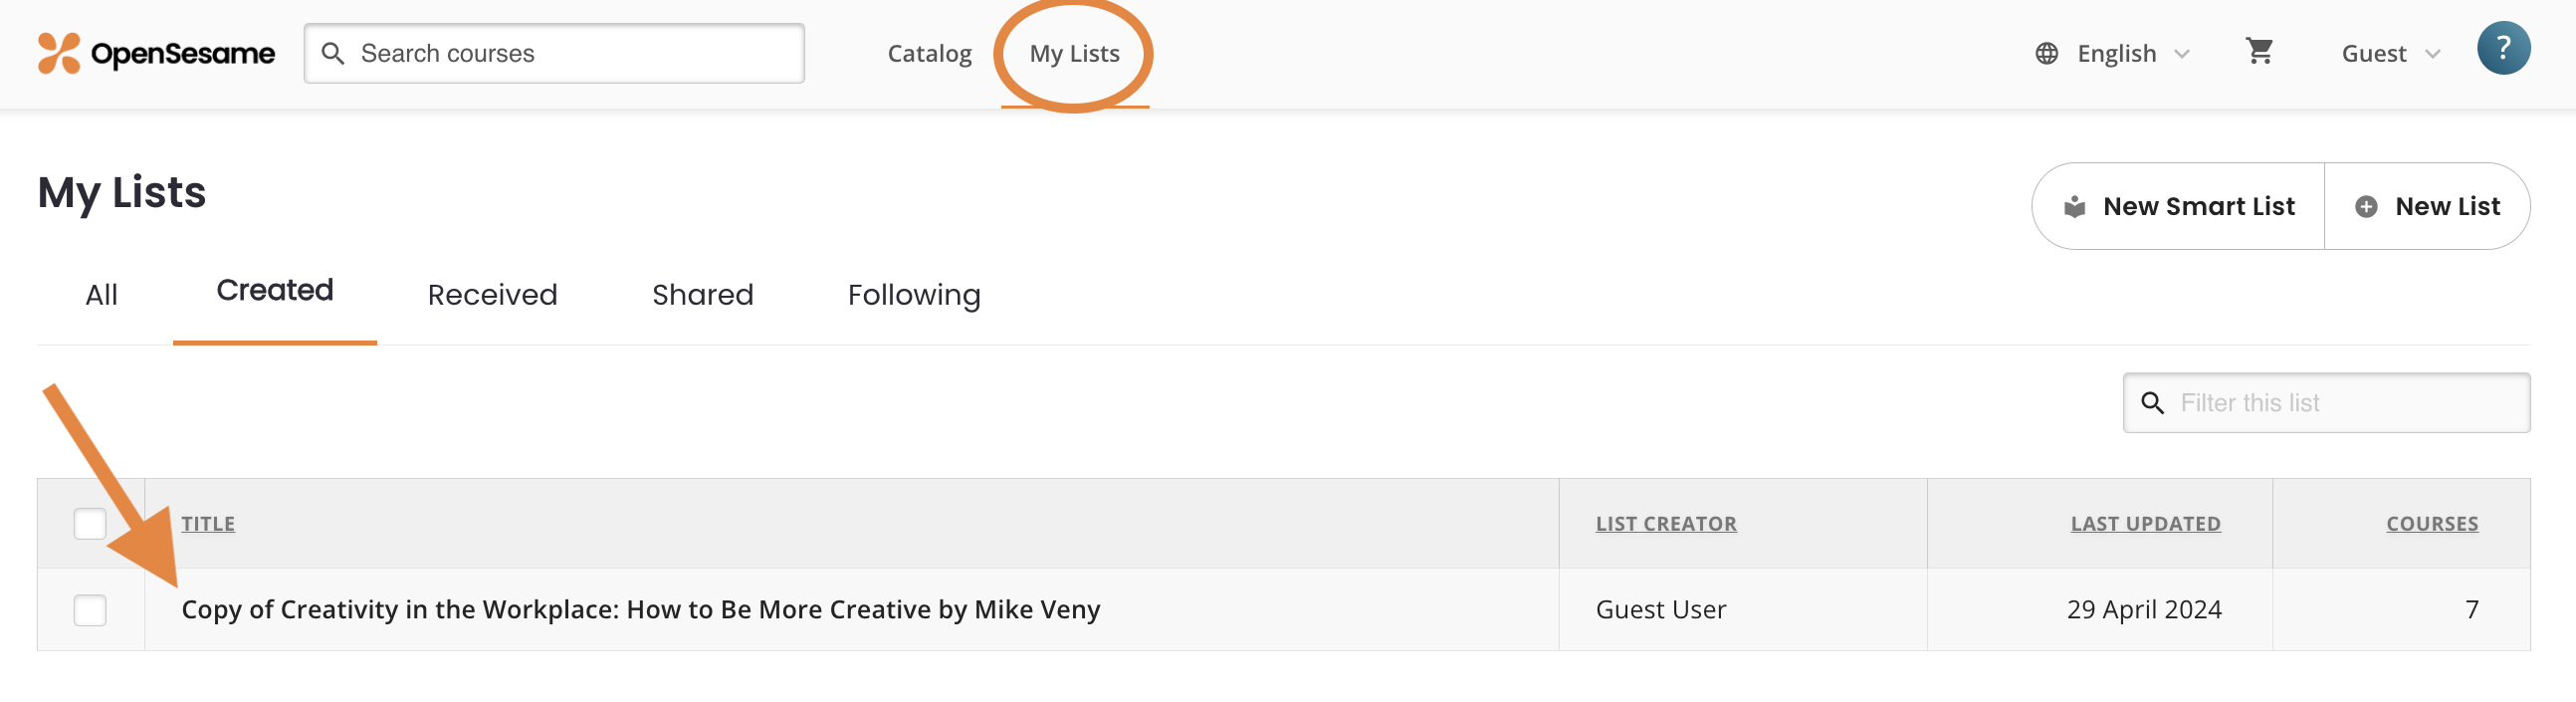Switch to the Shared tab

point(702,294)
